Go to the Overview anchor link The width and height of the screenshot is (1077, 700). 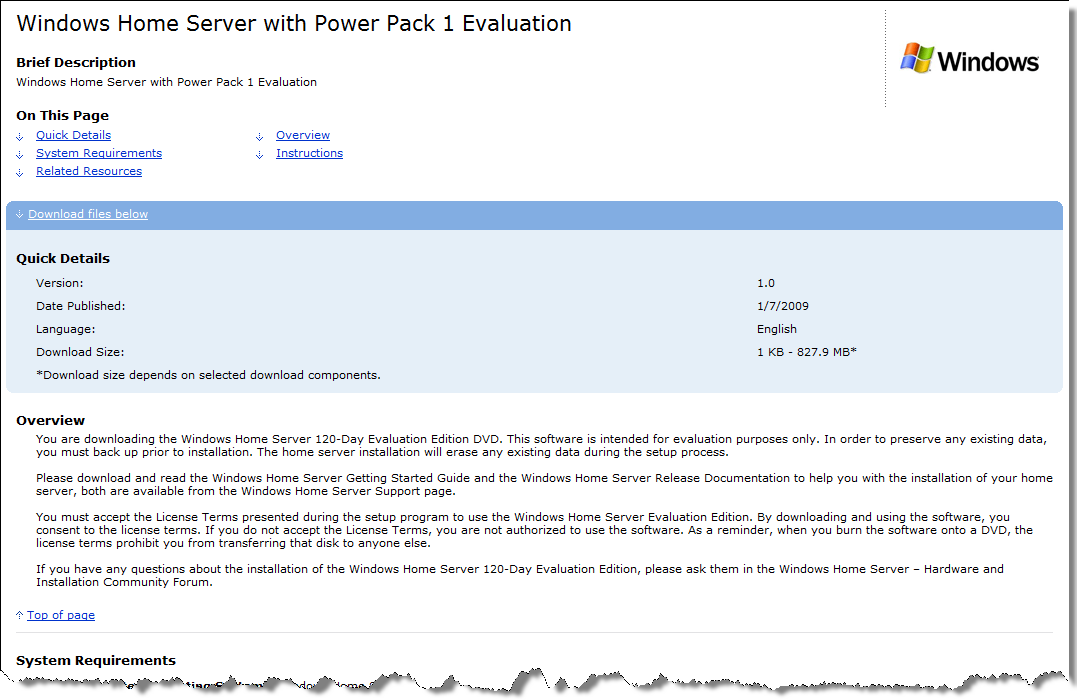tap(303, 135)
